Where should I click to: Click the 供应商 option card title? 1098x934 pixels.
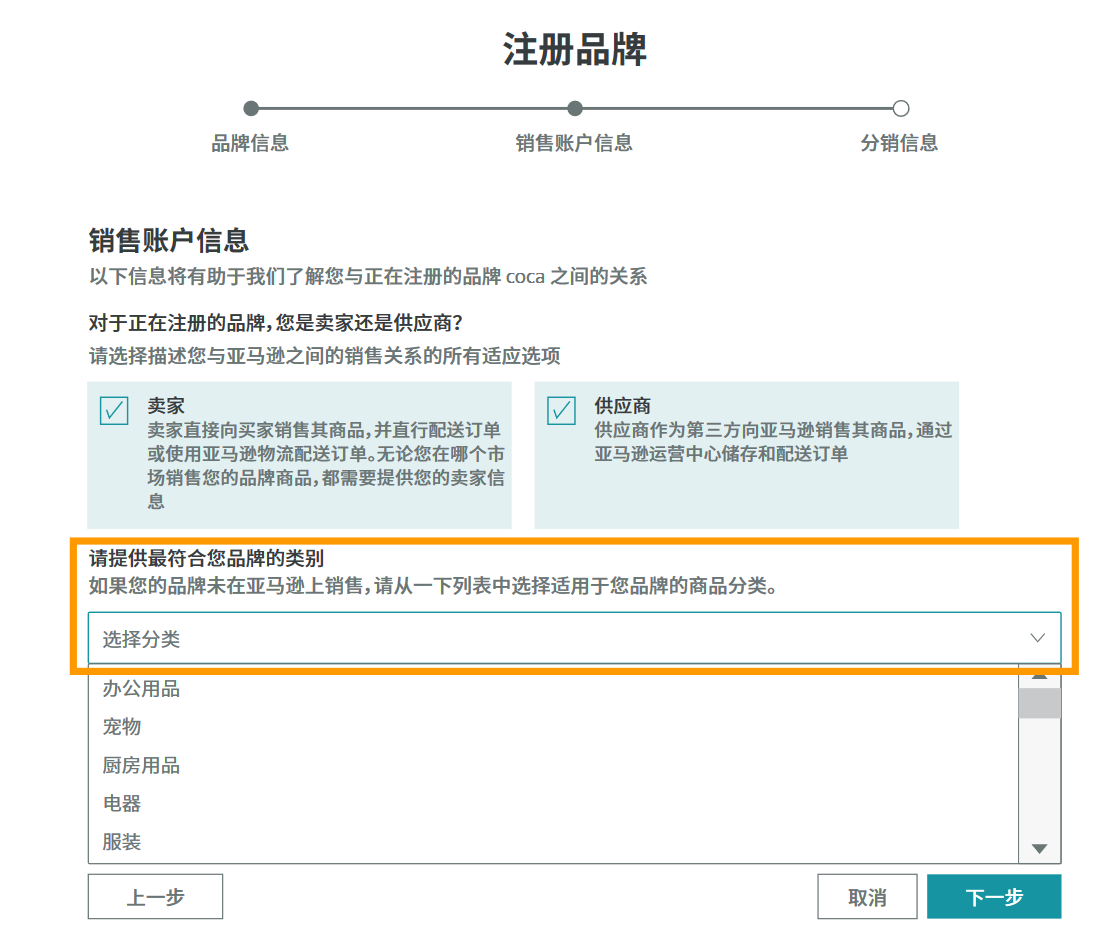(623, 405)
